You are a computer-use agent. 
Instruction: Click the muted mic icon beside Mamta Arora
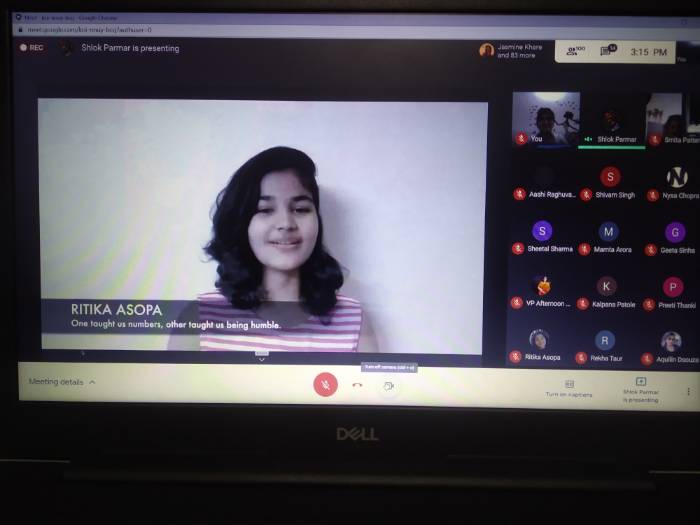click(584, 250)
